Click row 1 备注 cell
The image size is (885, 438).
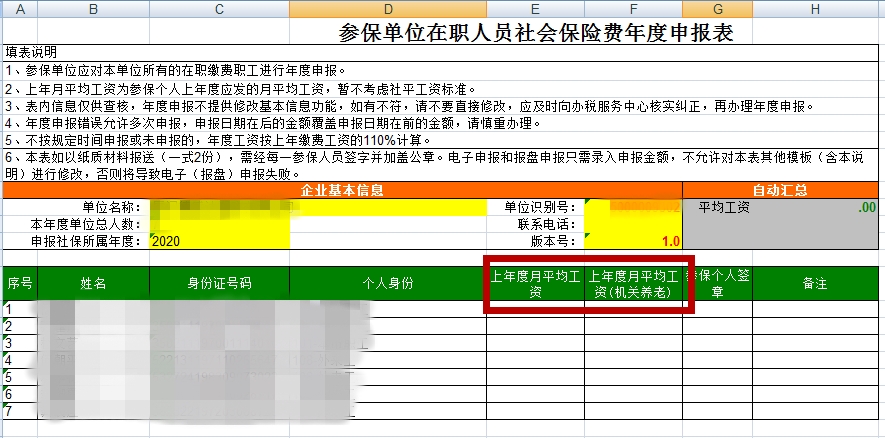coord(816,309)
